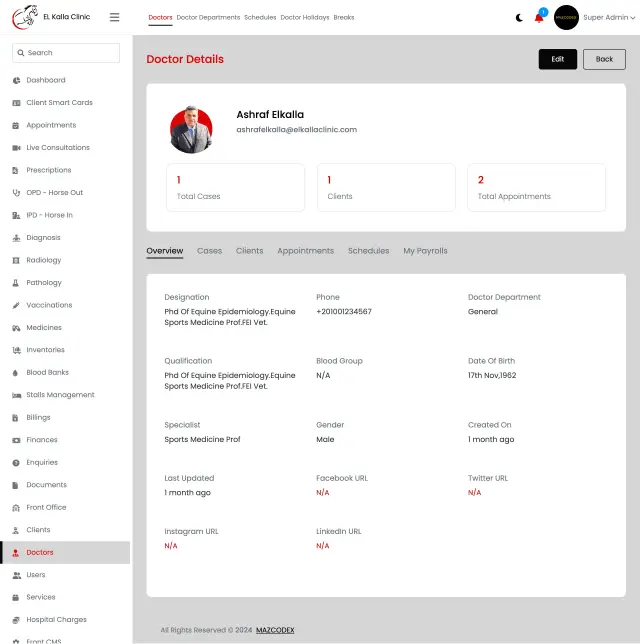Click the Pathology flask icon
Viewport: 640px width, 644px height.
point(16,283)
